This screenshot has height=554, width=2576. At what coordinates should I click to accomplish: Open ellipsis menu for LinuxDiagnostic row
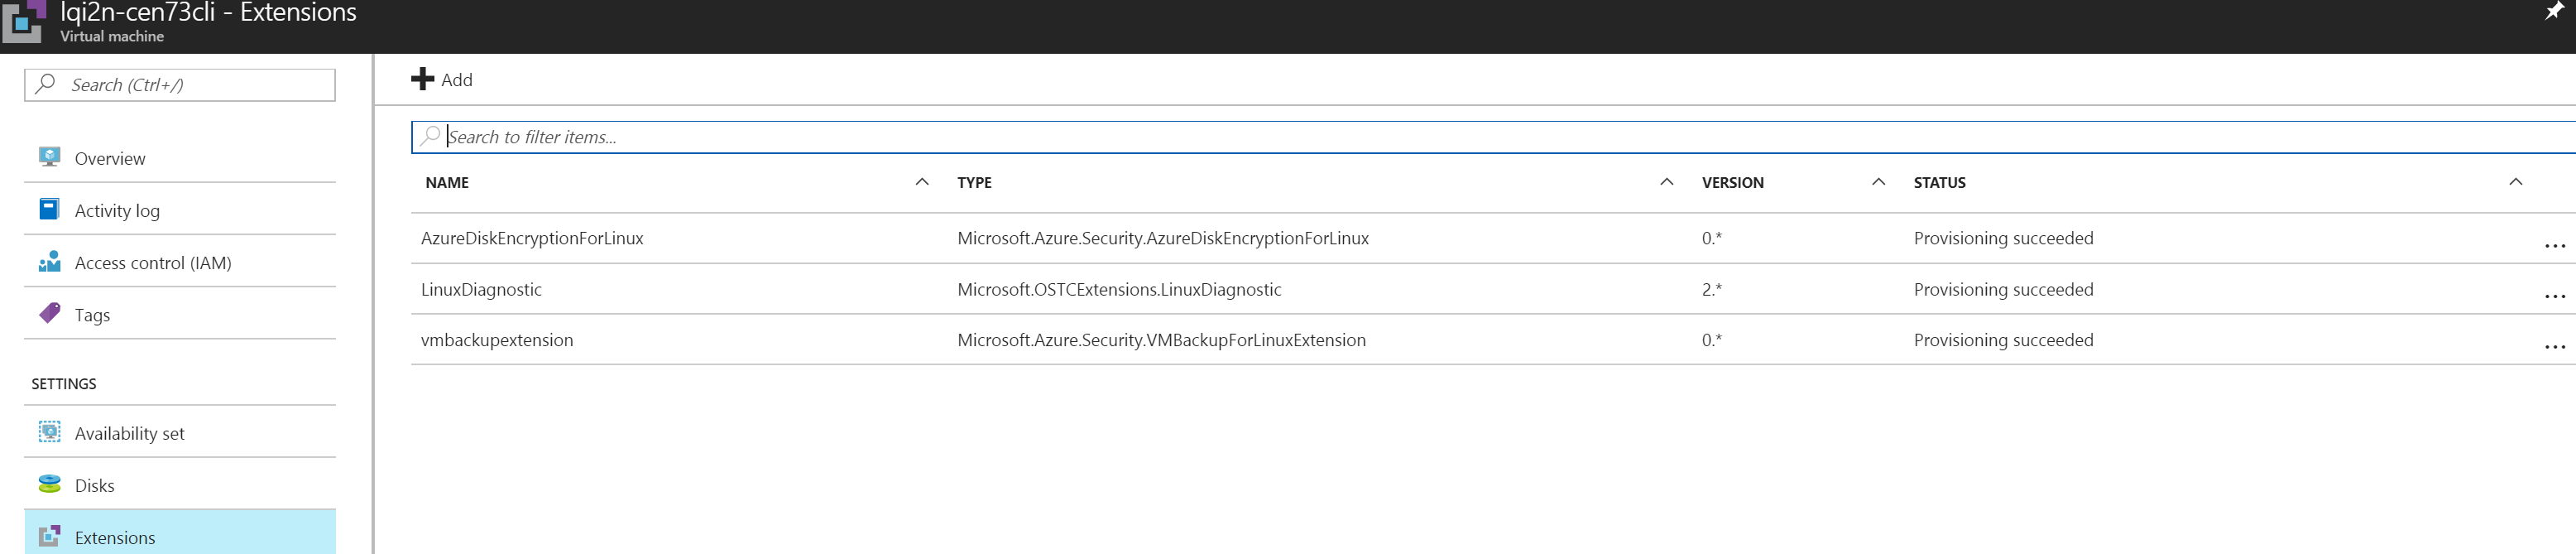pos(2554,296)
